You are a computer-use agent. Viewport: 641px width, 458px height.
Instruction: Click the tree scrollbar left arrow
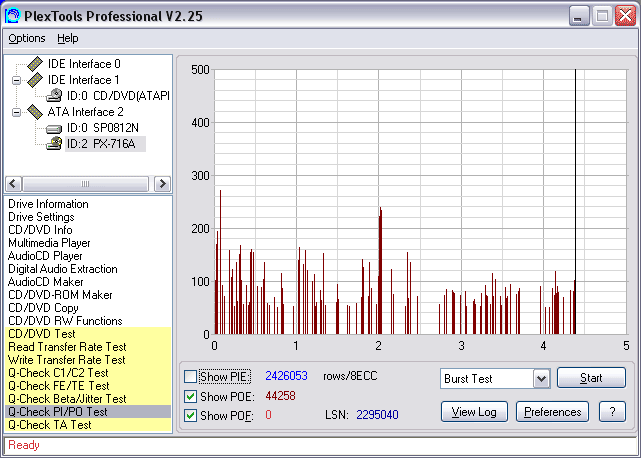click(13, 184)
